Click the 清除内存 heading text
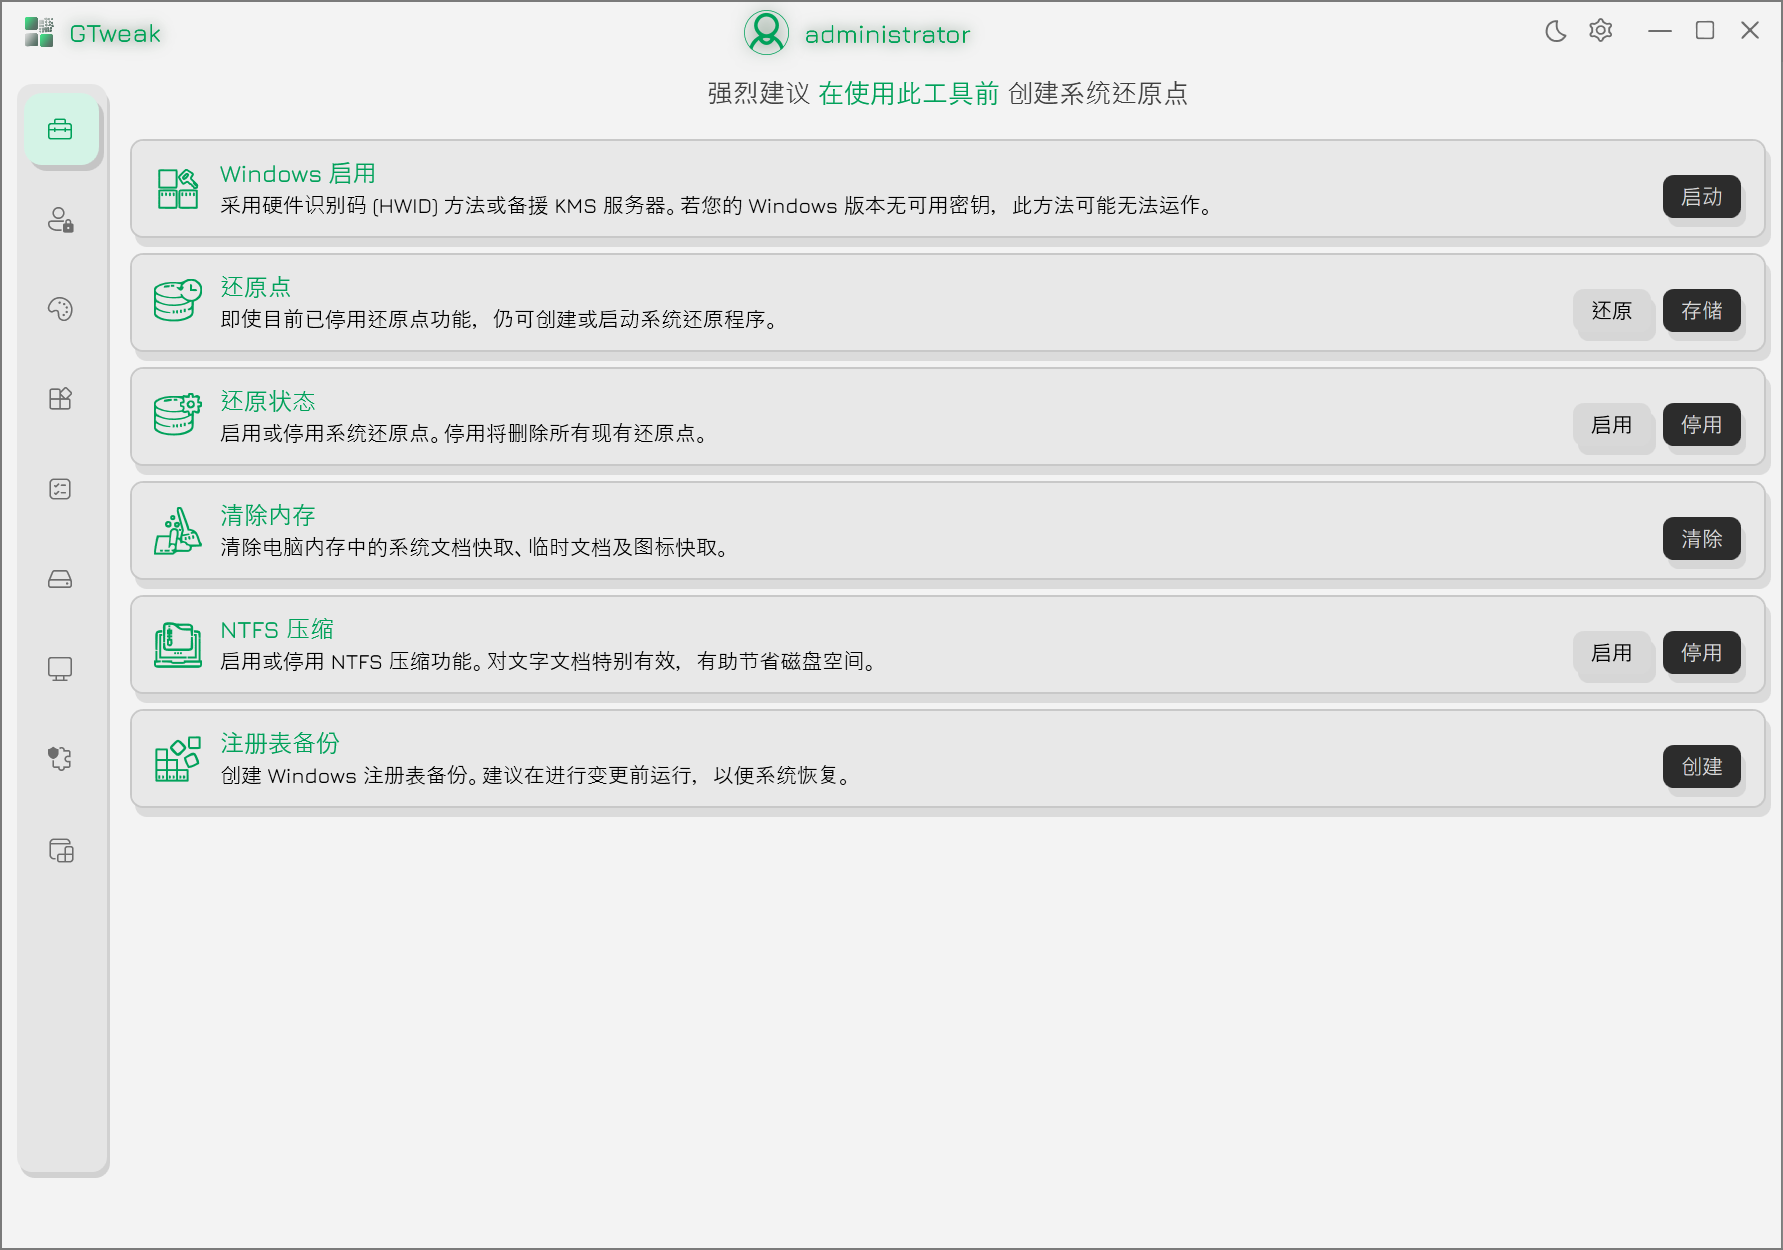The height and width of the screenshot is (1250, 1783). click(x=268, y=516)
